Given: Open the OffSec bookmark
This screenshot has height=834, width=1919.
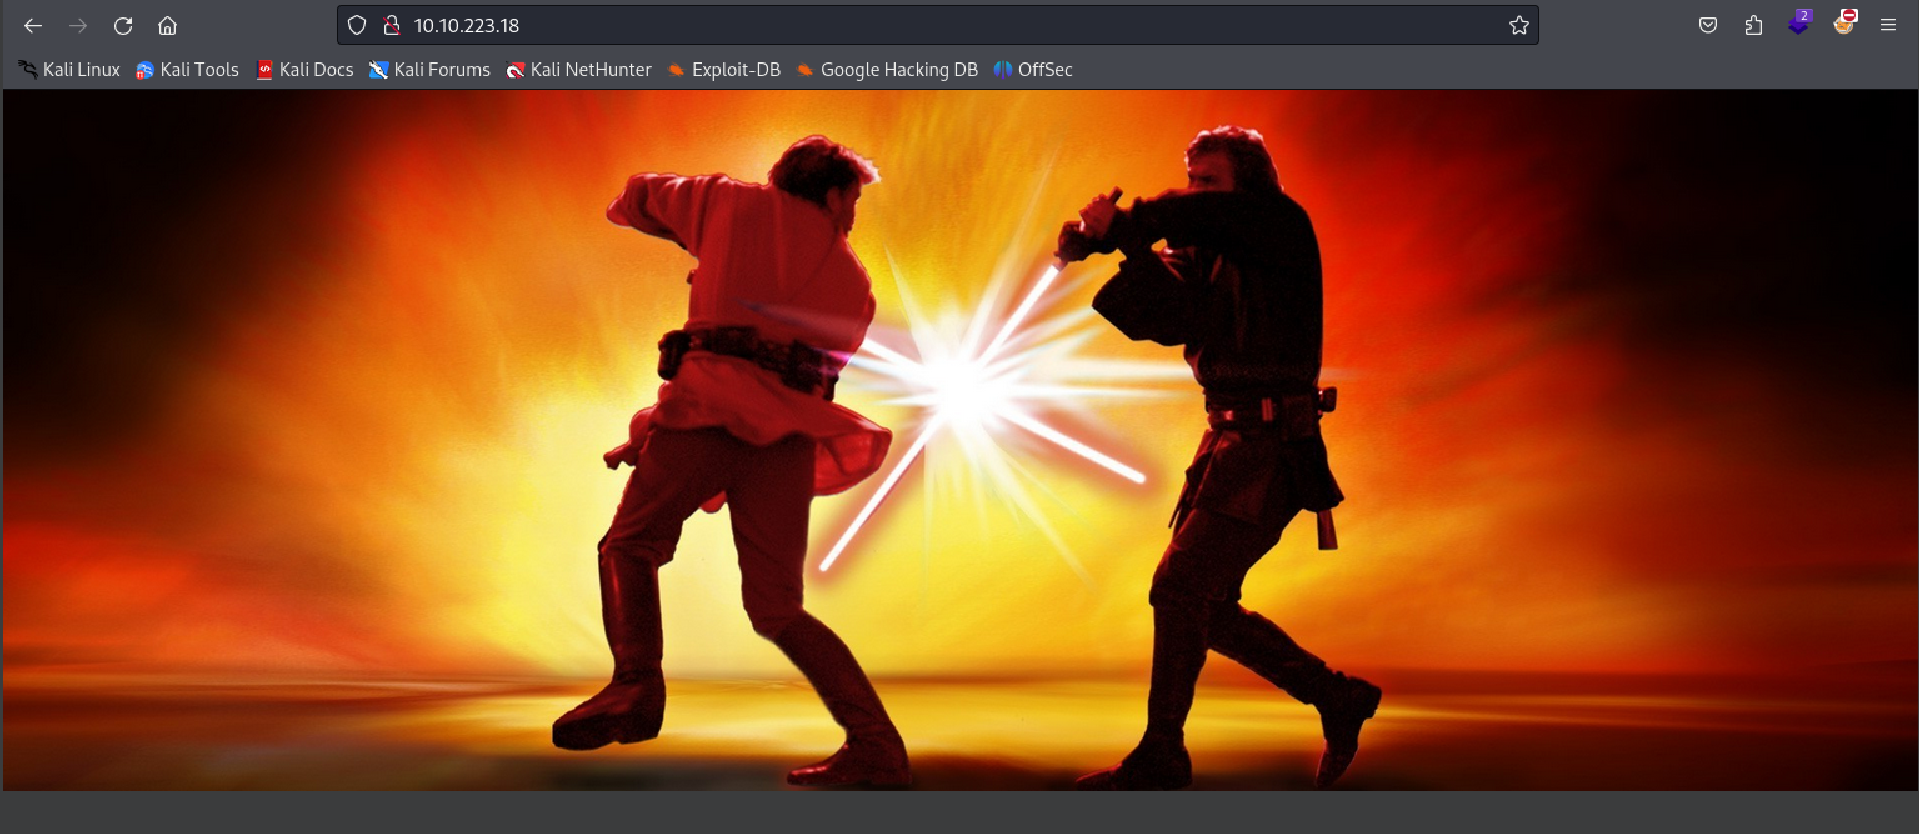Looking at the screenshot, I should pyautogui.click(x=1033, y=70).
